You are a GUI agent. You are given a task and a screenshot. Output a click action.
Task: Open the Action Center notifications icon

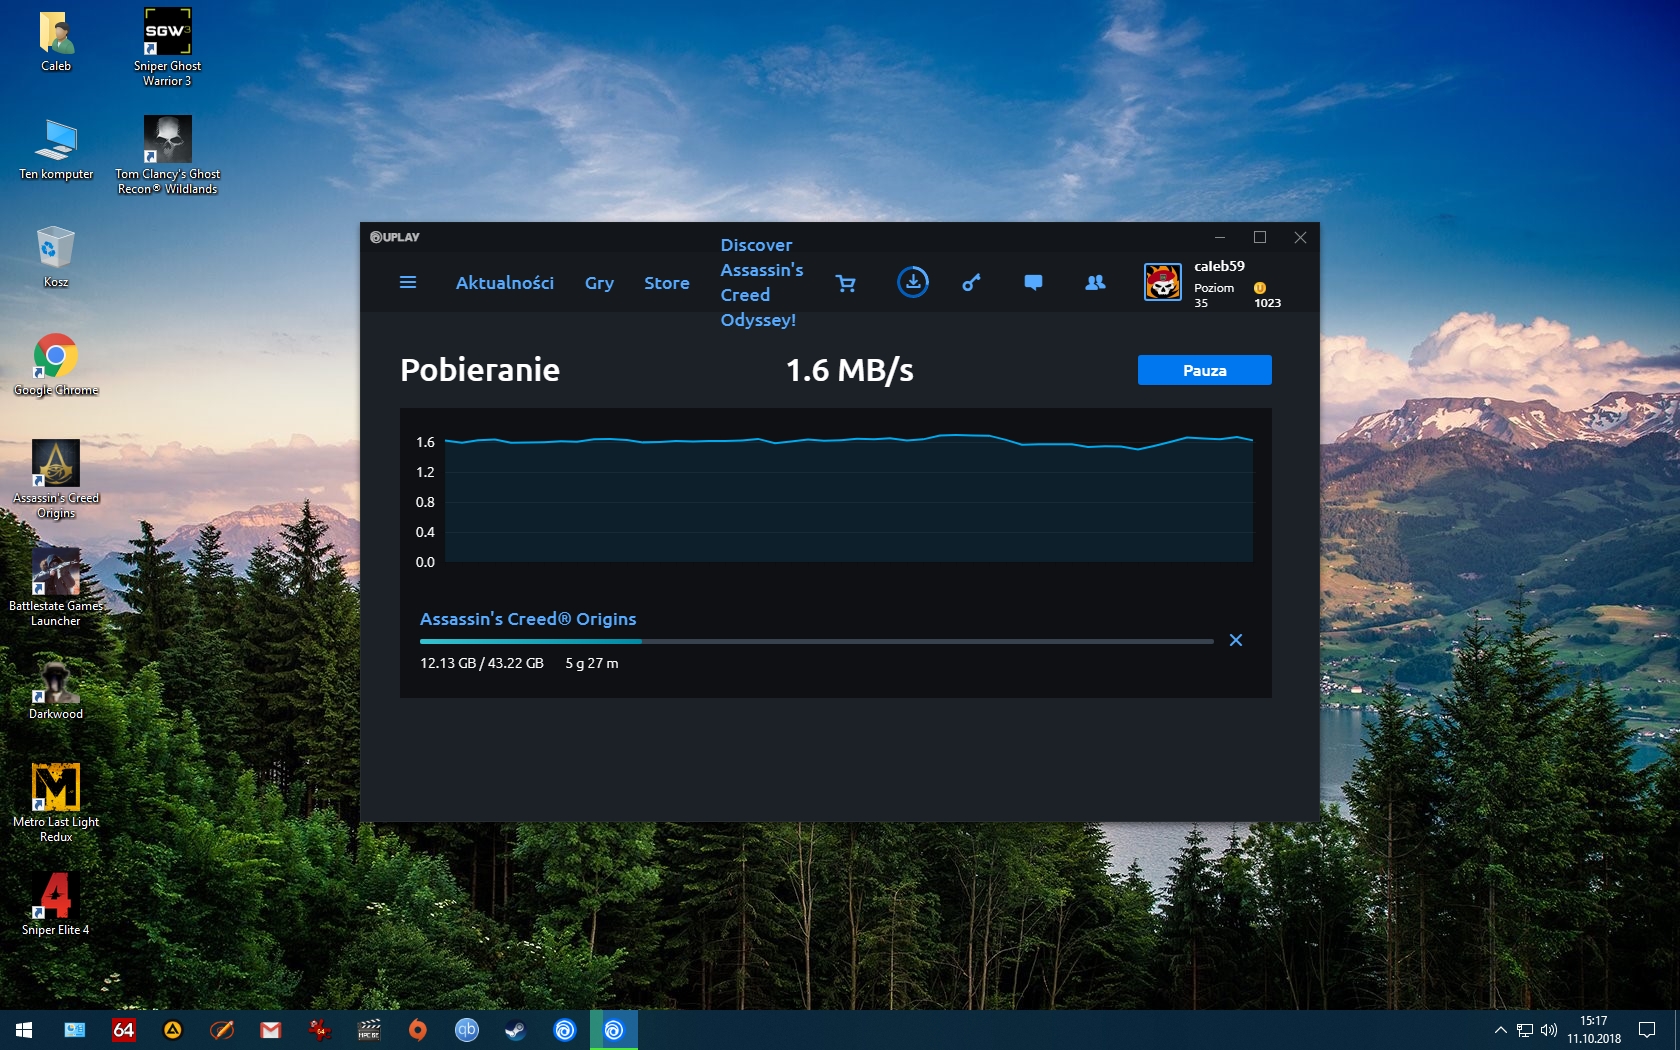(1647, 1030)
